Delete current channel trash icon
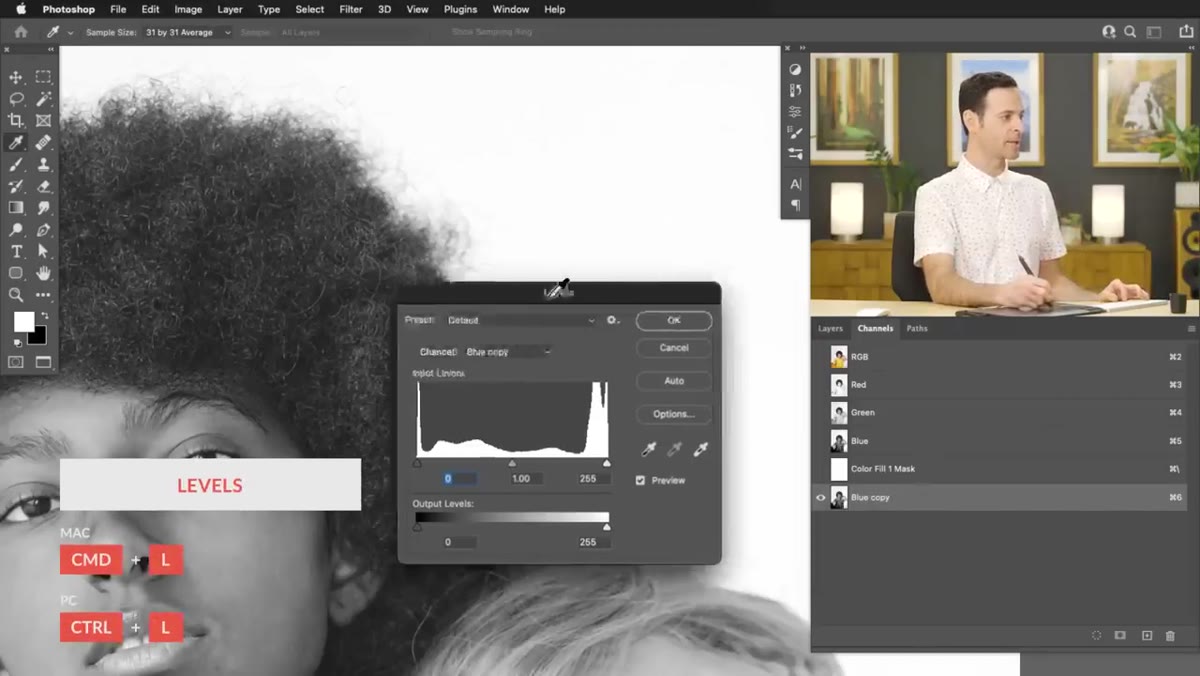The width and height of the screenshot is (1200, 676). [1170, 635]
